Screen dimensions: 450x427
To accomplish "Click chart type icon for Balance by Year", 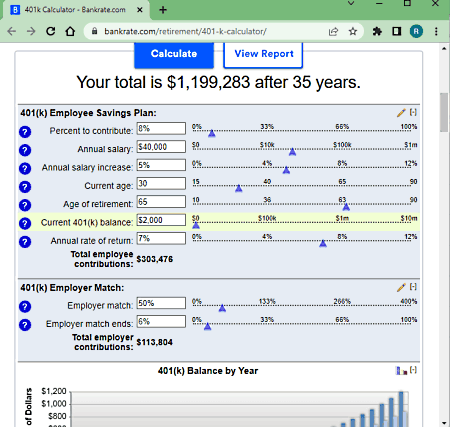I will [401, 370].
